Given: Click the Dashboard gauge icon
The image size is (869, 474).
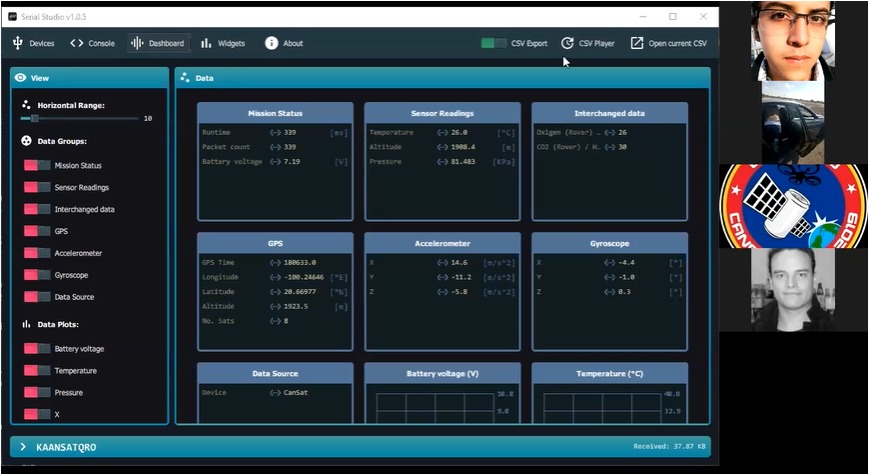Looking at the screenshot, I should point(138,43).
